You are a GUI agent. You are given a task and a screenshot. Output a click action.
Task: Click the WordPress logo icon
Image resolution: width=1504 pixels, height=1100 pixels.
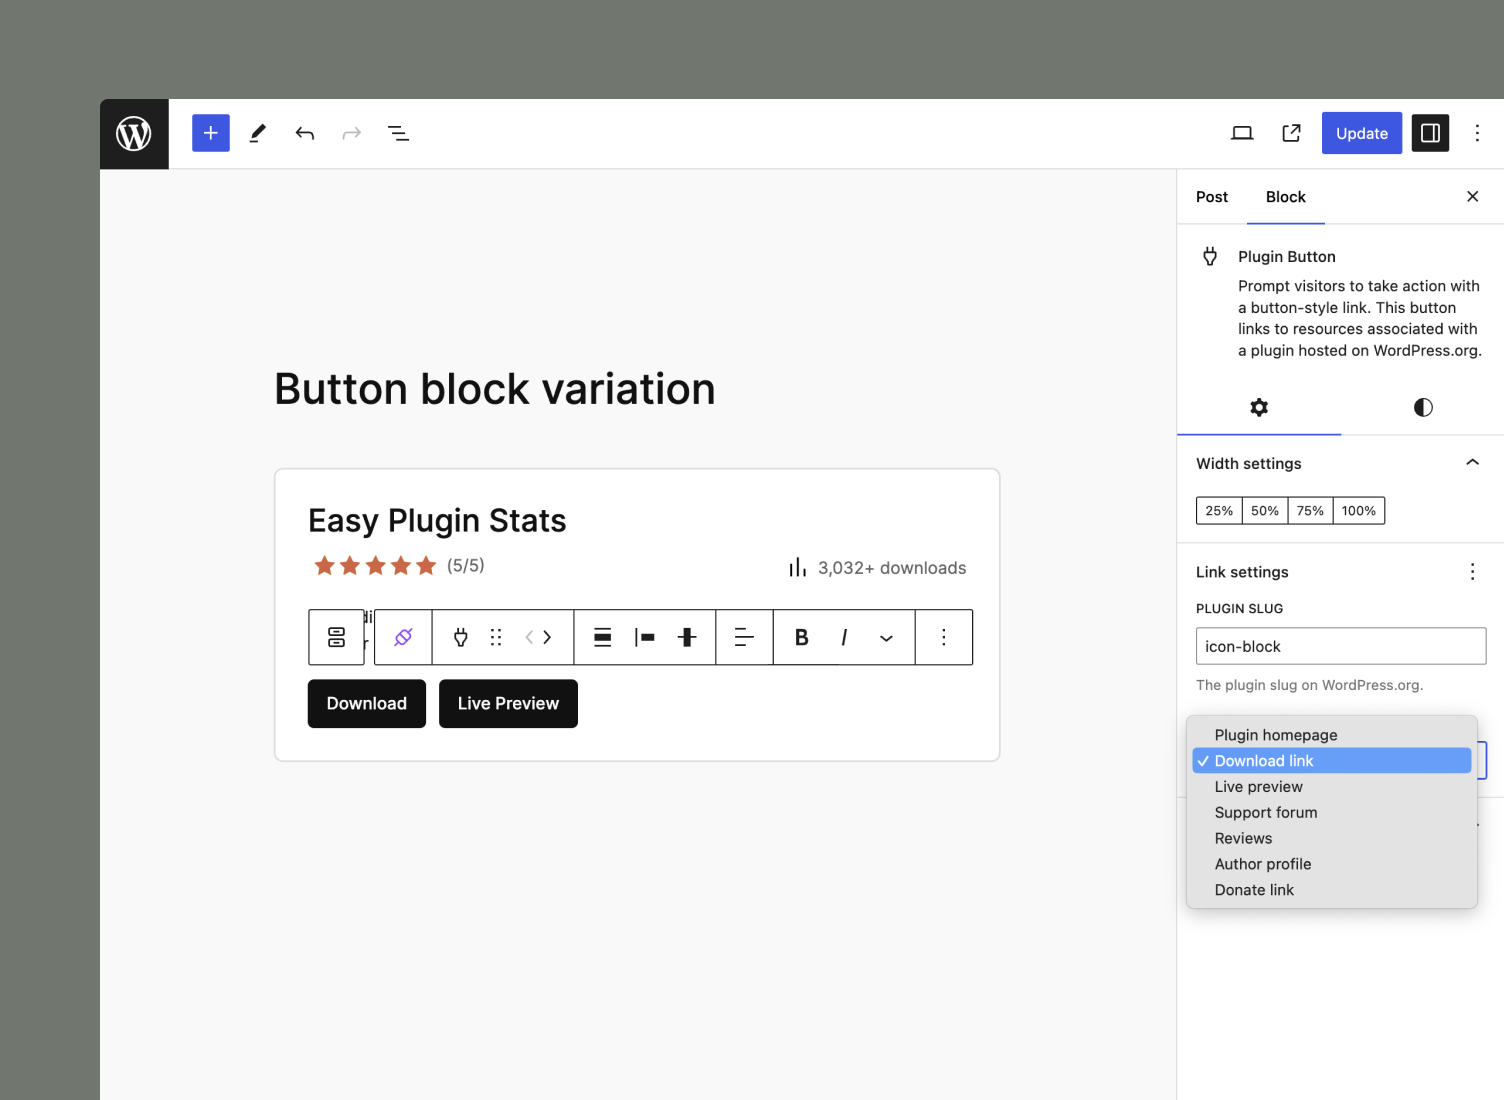[x=134, y=134]
